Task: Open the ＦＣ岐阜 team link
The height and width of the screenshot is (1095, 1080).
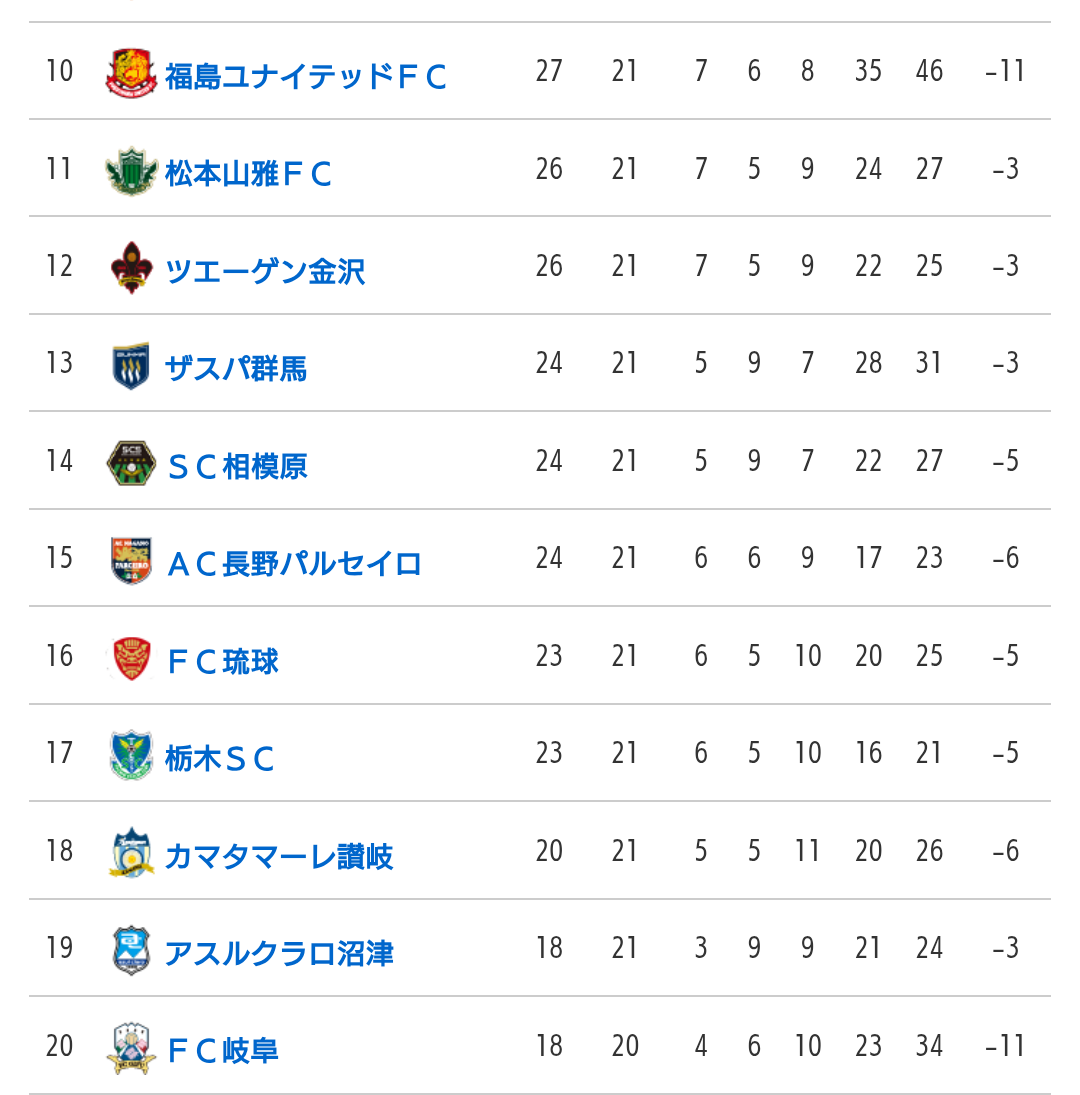Action: click(x=223, y=1050)
